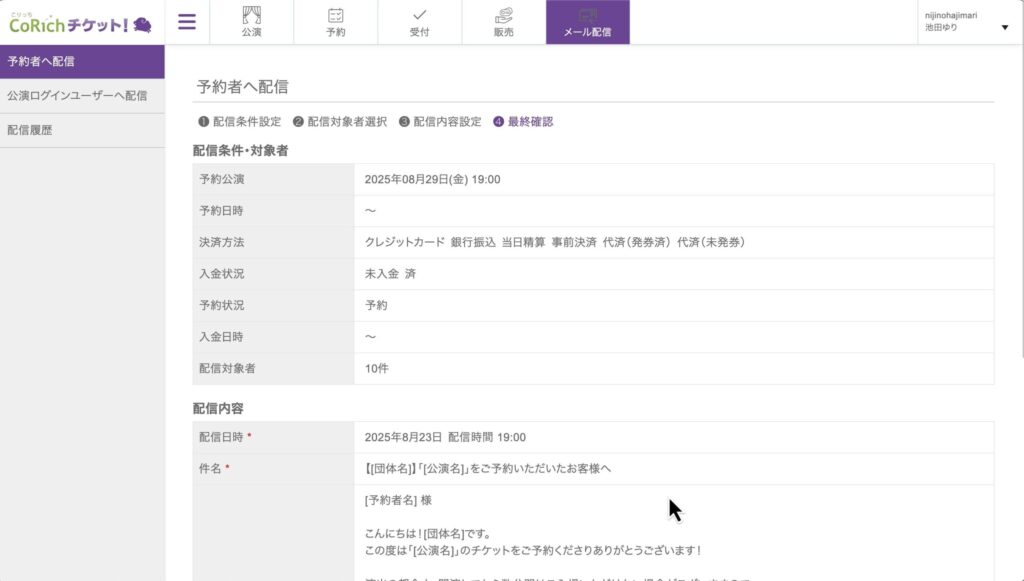This screenshot has width=1024, height=581.
Task: Return to step 3 配信内容設定
Action: (x=440, y=122)
